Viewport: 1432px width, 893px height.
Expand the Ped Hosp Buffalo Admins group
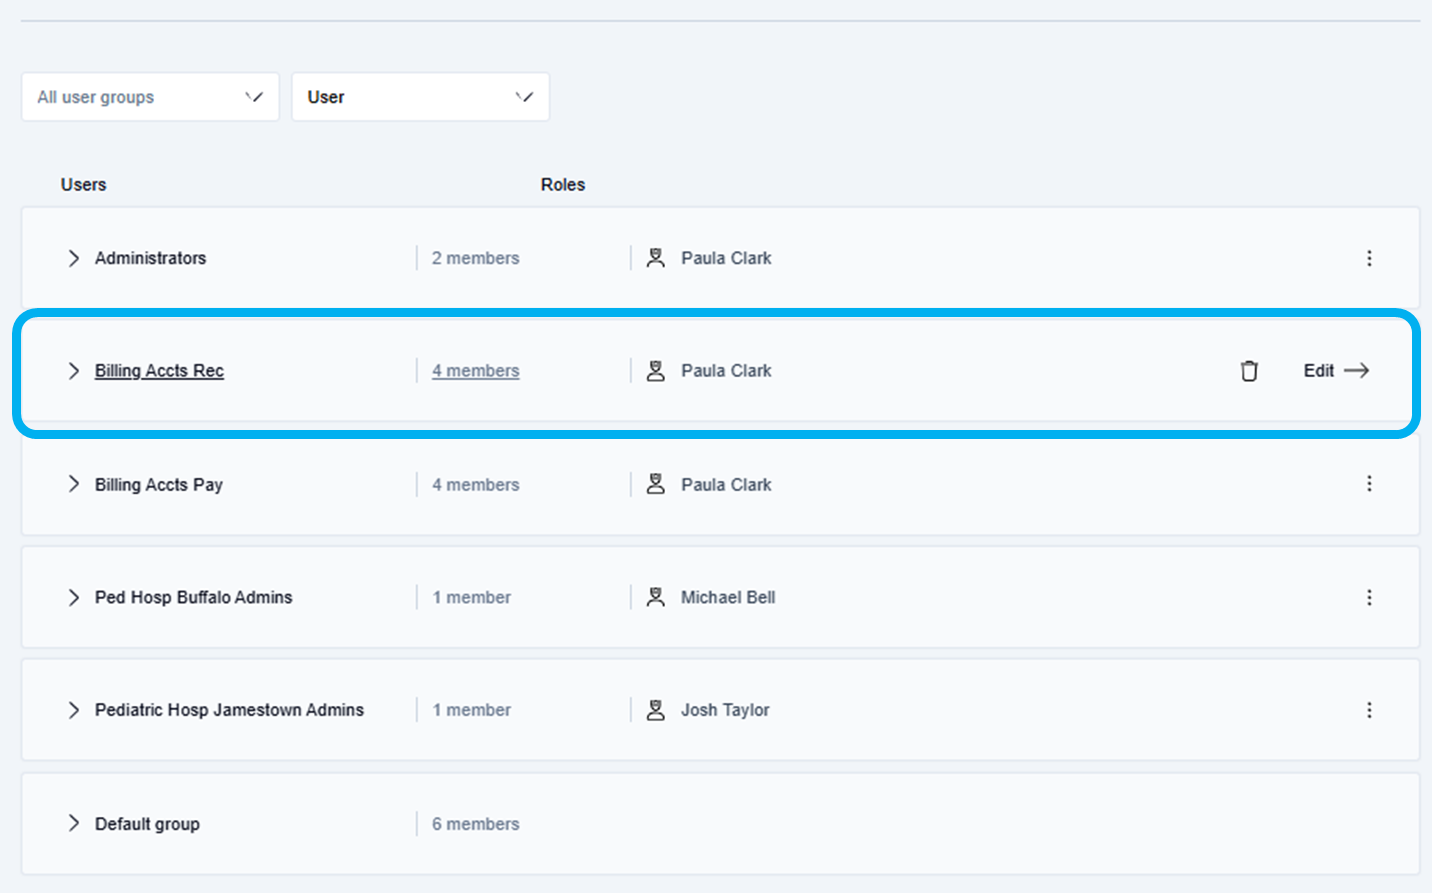(x=73, y=597)
